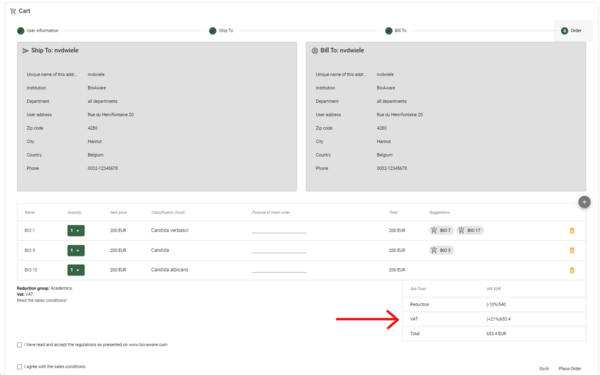The image size is (600, 375).
Task: Click the Reduction group Academics text
Action: pyautogui.click(x=45, y=288)
